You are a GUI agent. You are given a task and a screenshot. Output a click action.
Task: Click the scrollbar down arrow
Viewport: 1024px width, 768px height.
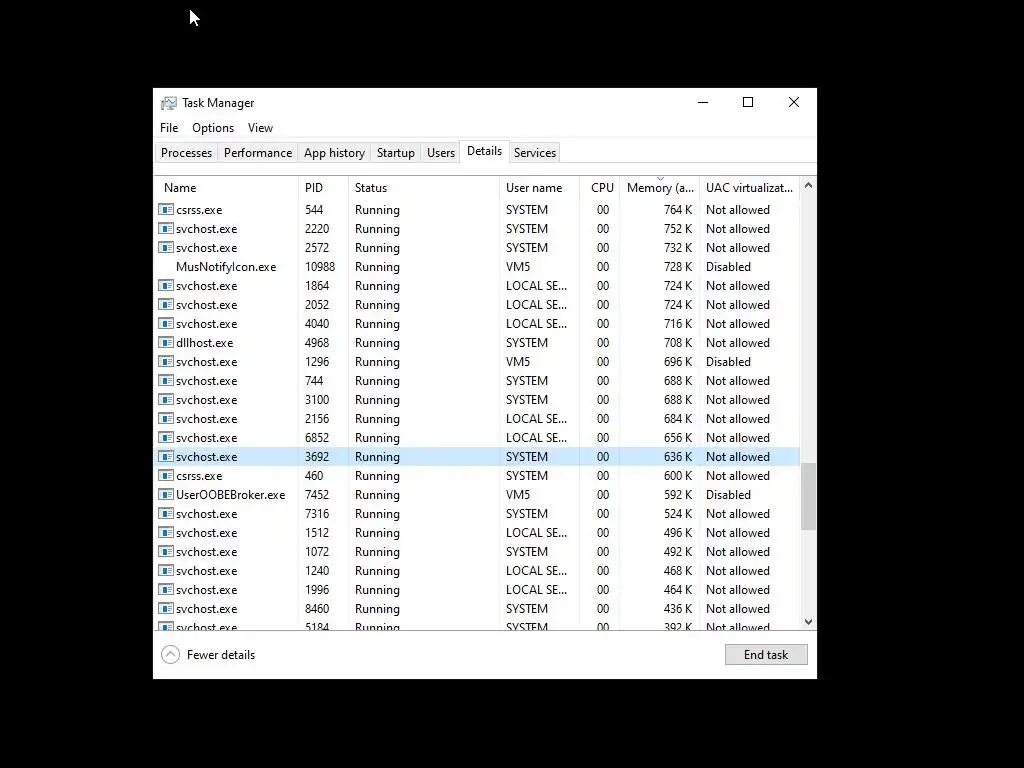(808, 622)
